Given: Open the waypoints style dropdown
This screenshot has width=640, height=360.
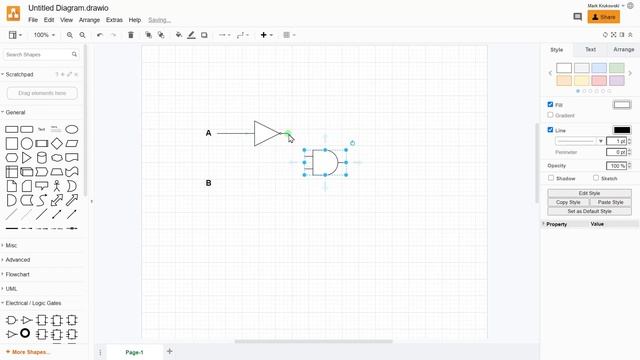Looking at the screenshot, I should [x=242, y=35].
